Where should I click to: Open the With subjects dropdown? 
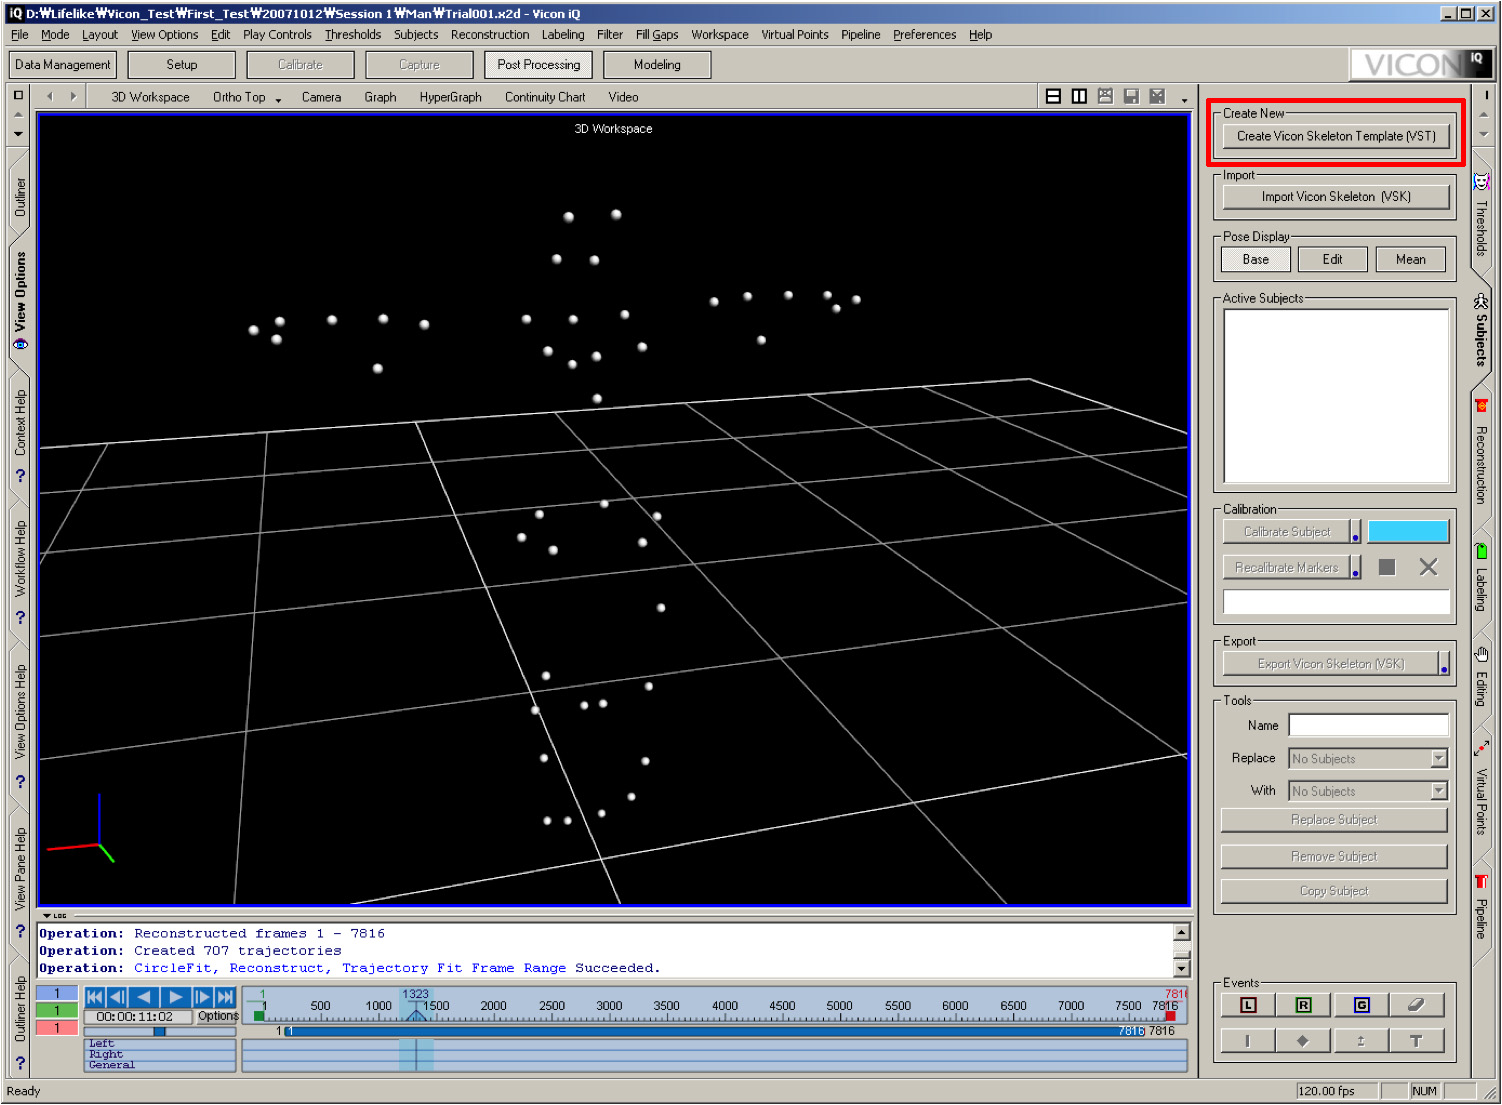point(1439,791)
